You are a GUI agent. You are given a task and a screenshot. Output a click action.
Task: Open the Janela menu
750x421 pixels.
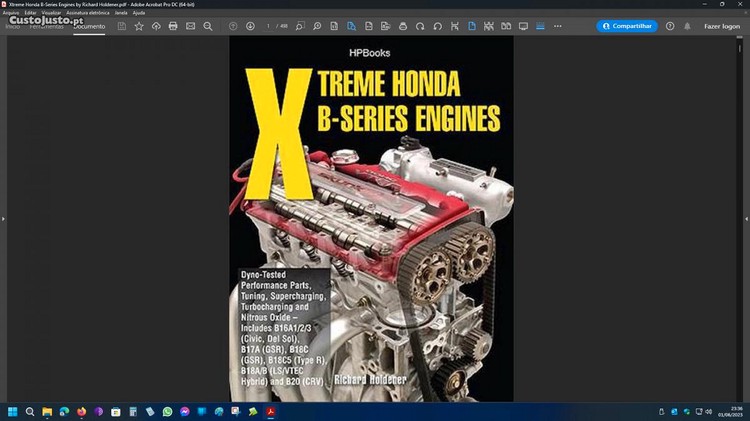pyautogui.click(x=121, y=12)
